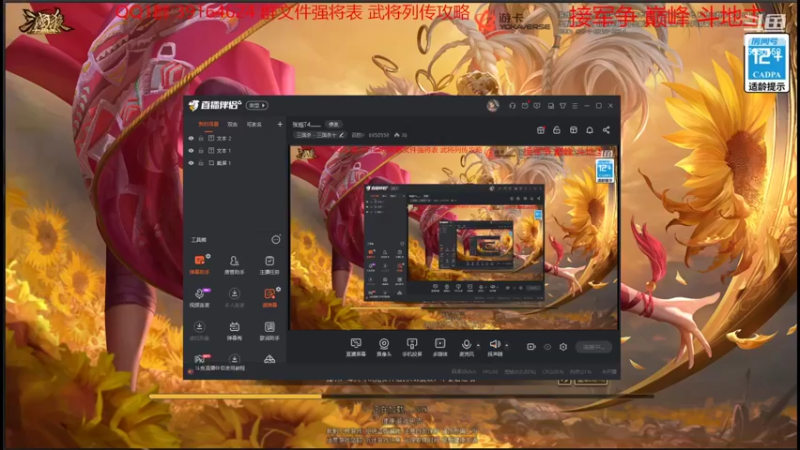
Task: Click the layout grid icon above preview
Action: click(573, 130)
